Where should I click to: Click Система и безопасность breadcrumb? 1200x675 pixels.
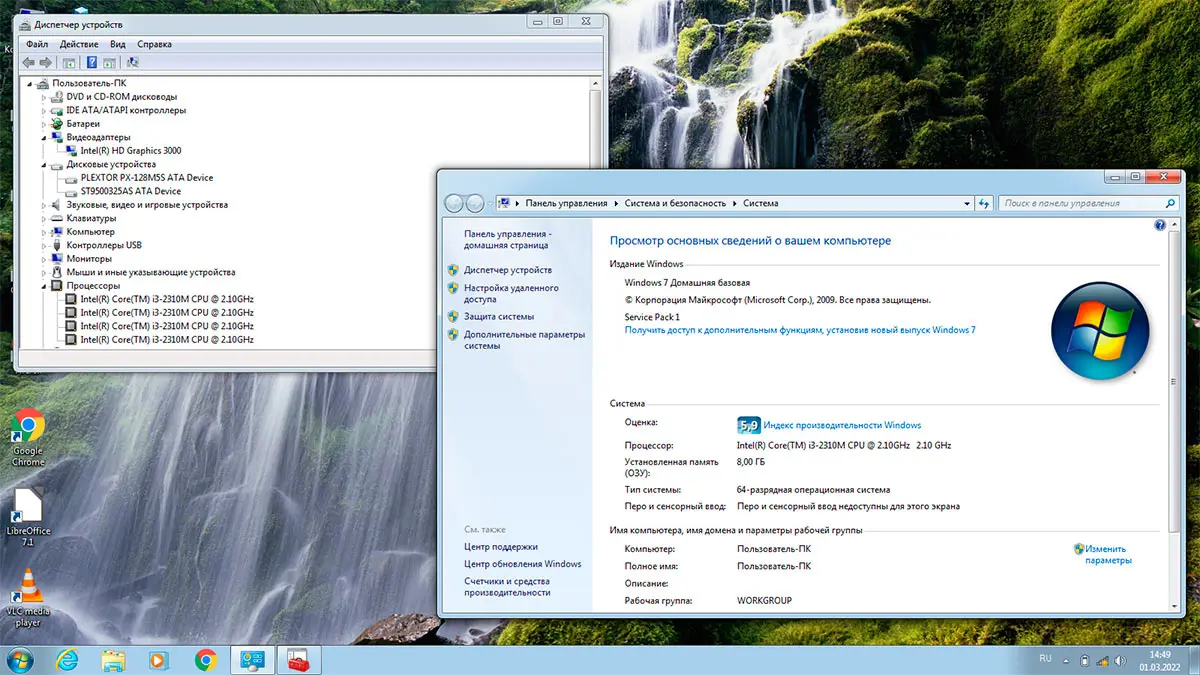[x=675, y=203]
